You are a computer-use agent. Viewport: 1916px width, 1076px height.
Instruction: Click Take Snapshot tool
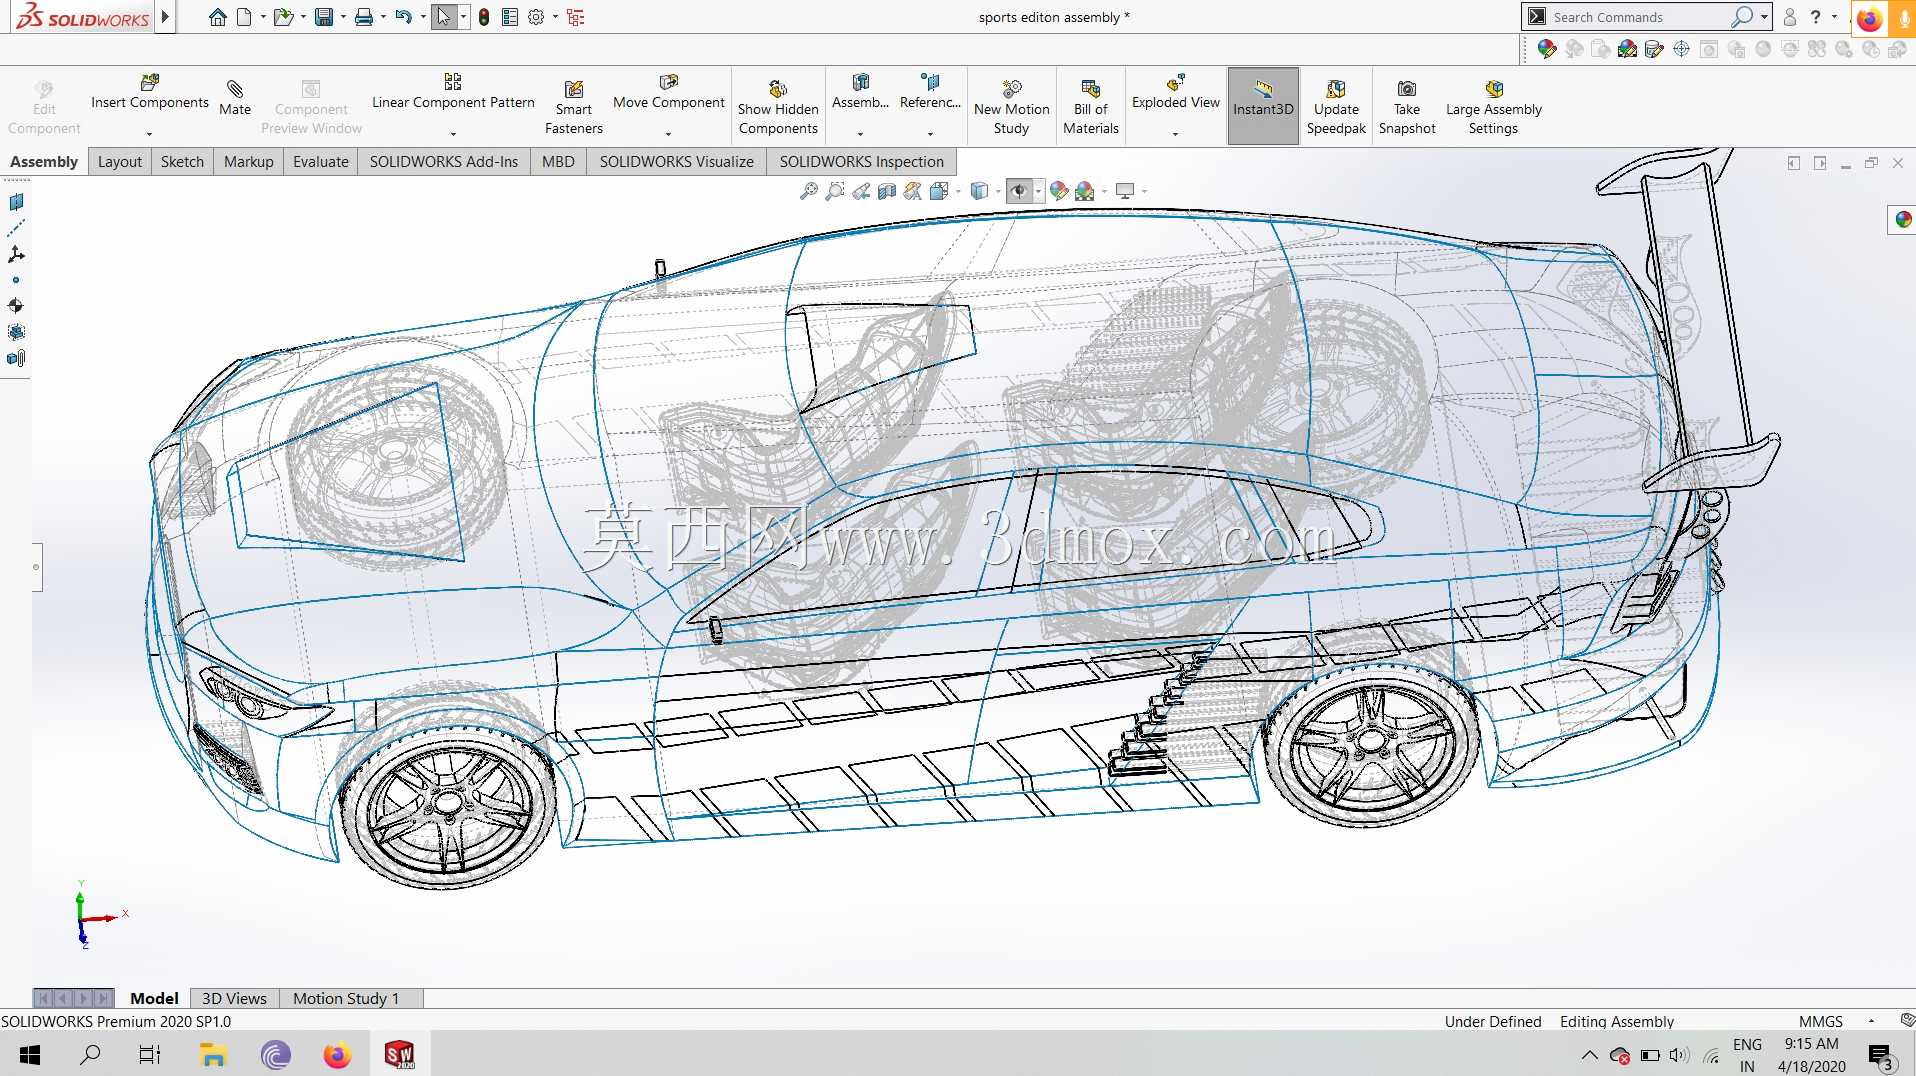pyautogui.click(x=1407, y=107)
